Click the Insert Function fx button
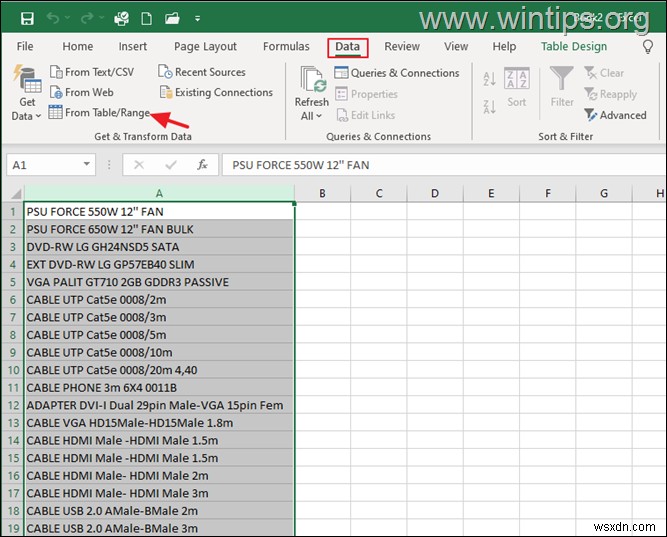The height and width of the screenshot is (537, 667). pos(202,165)
